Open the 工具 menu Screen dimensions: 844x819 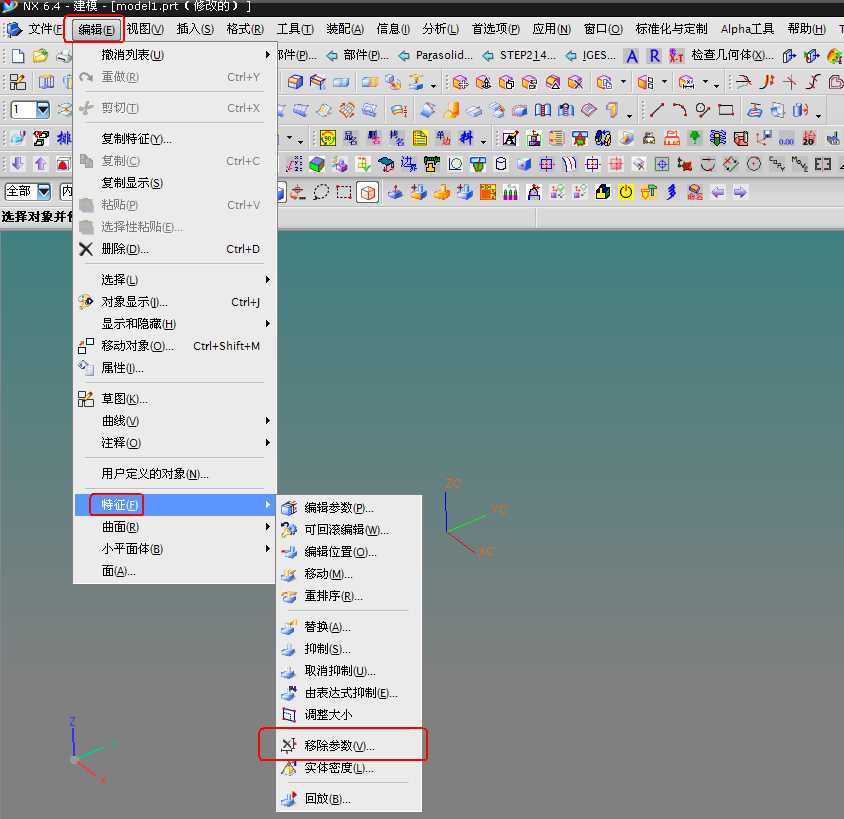coord(296,29)
